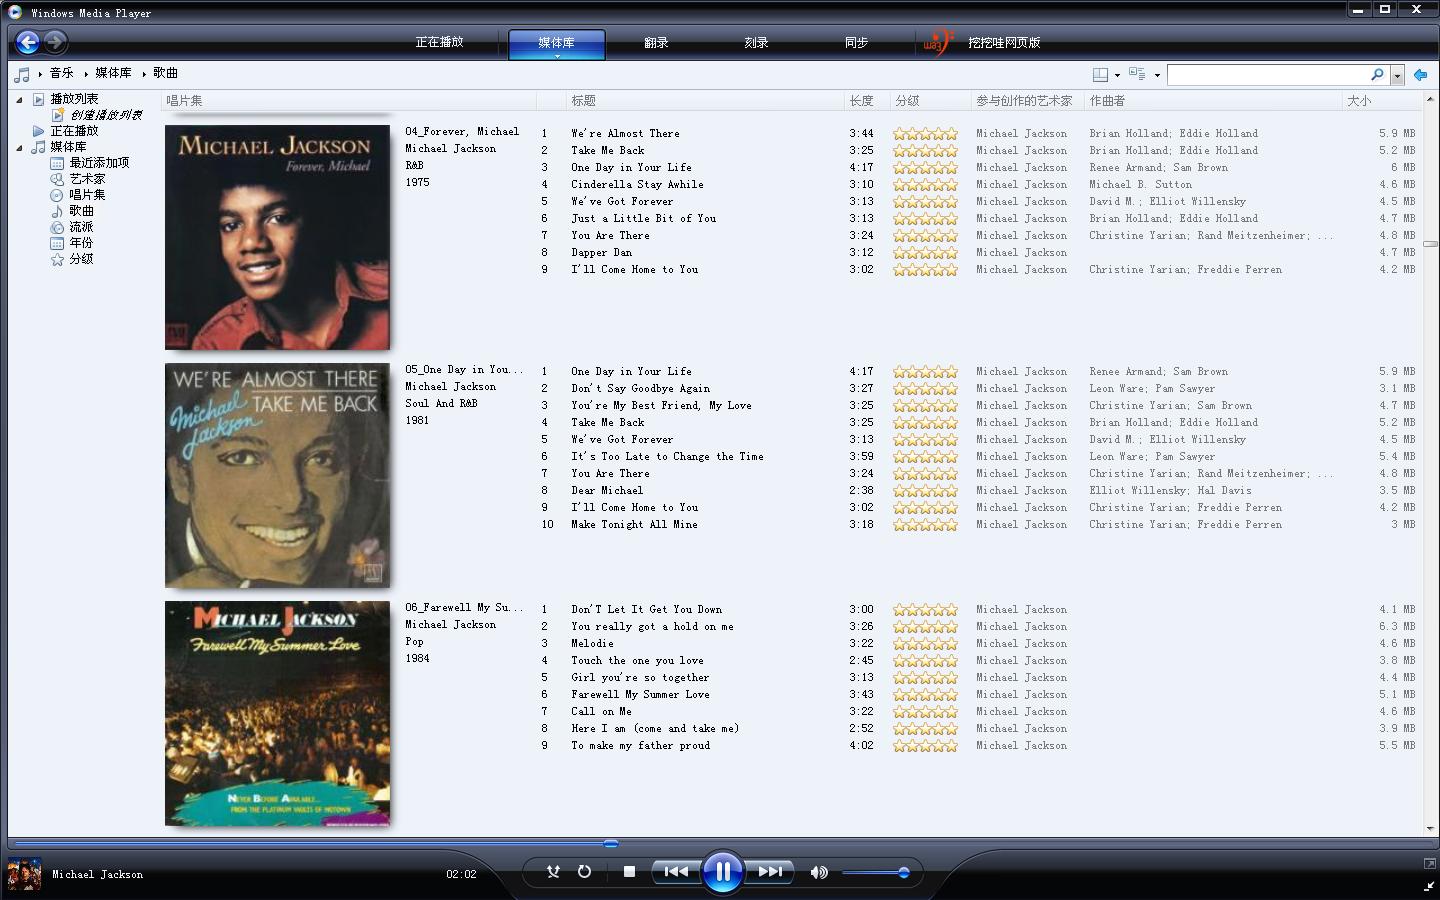The height and width of the screenshot is (900, 1440).
Task: Skip to the next track
Action: click(771, 872)
